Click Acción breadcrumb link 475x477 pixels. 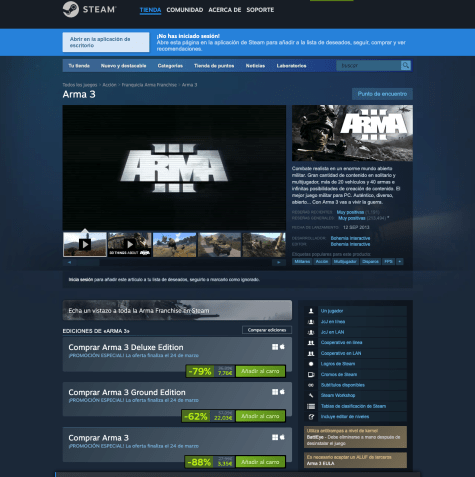(x=110, y=85)
